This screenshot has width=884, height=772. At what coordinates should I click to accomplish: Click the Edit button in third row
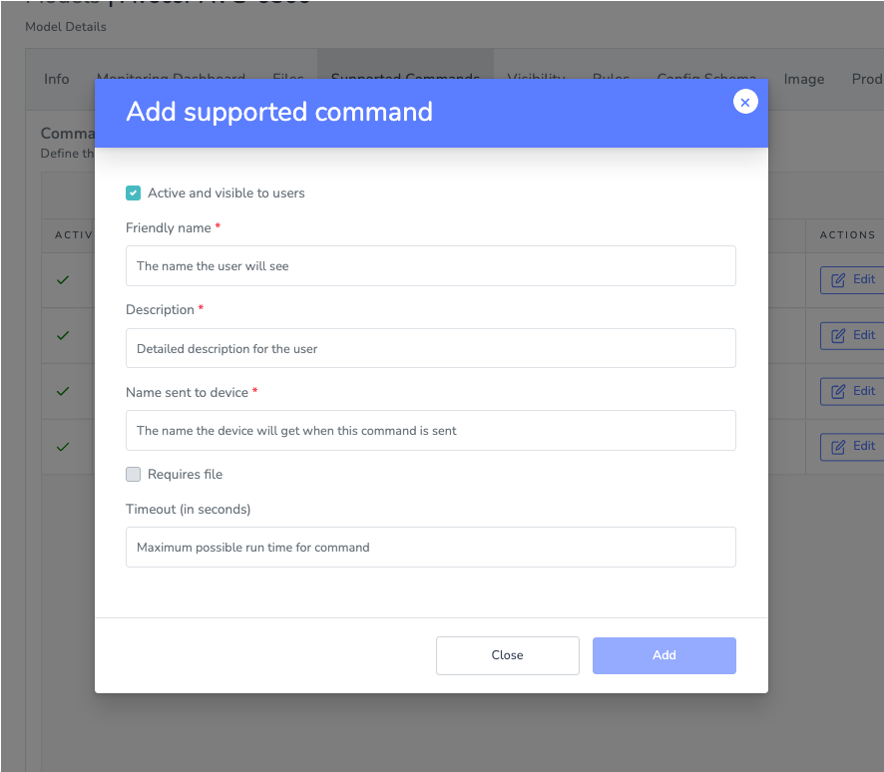tap(852, 391)
